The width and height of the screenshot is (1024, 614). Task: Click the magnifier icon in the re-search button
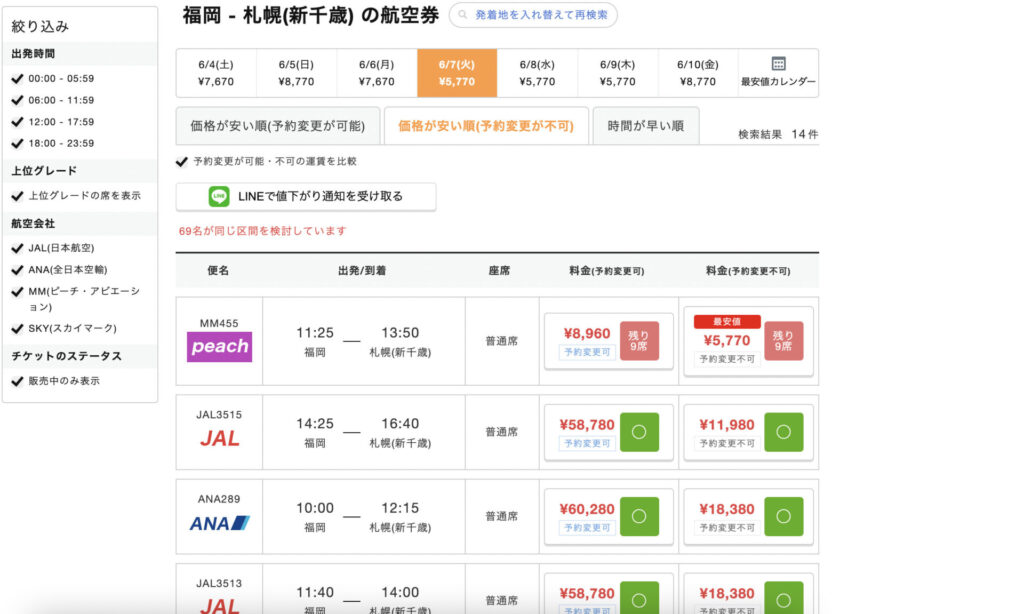[462, 15]
